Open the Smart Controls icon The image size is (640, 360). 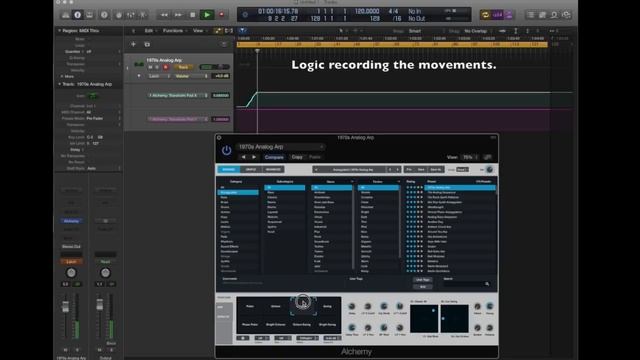click(x=119, y=15)
